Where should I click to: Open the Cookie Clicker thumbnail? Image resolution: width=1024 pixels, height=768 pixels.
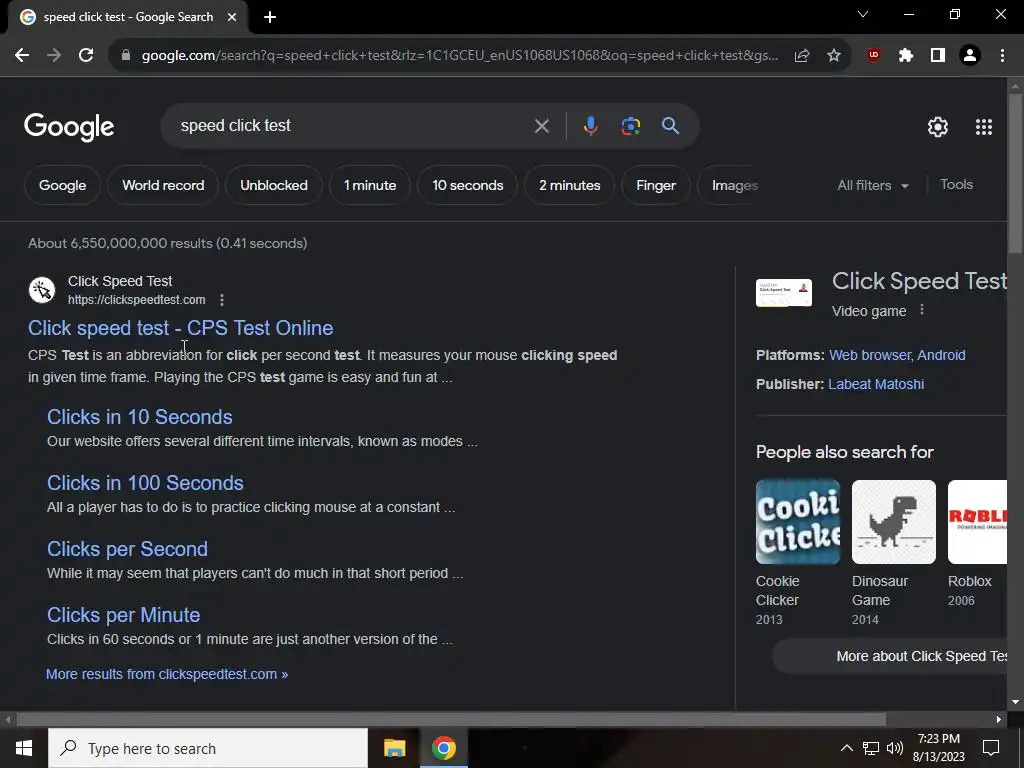coord(797,522)
